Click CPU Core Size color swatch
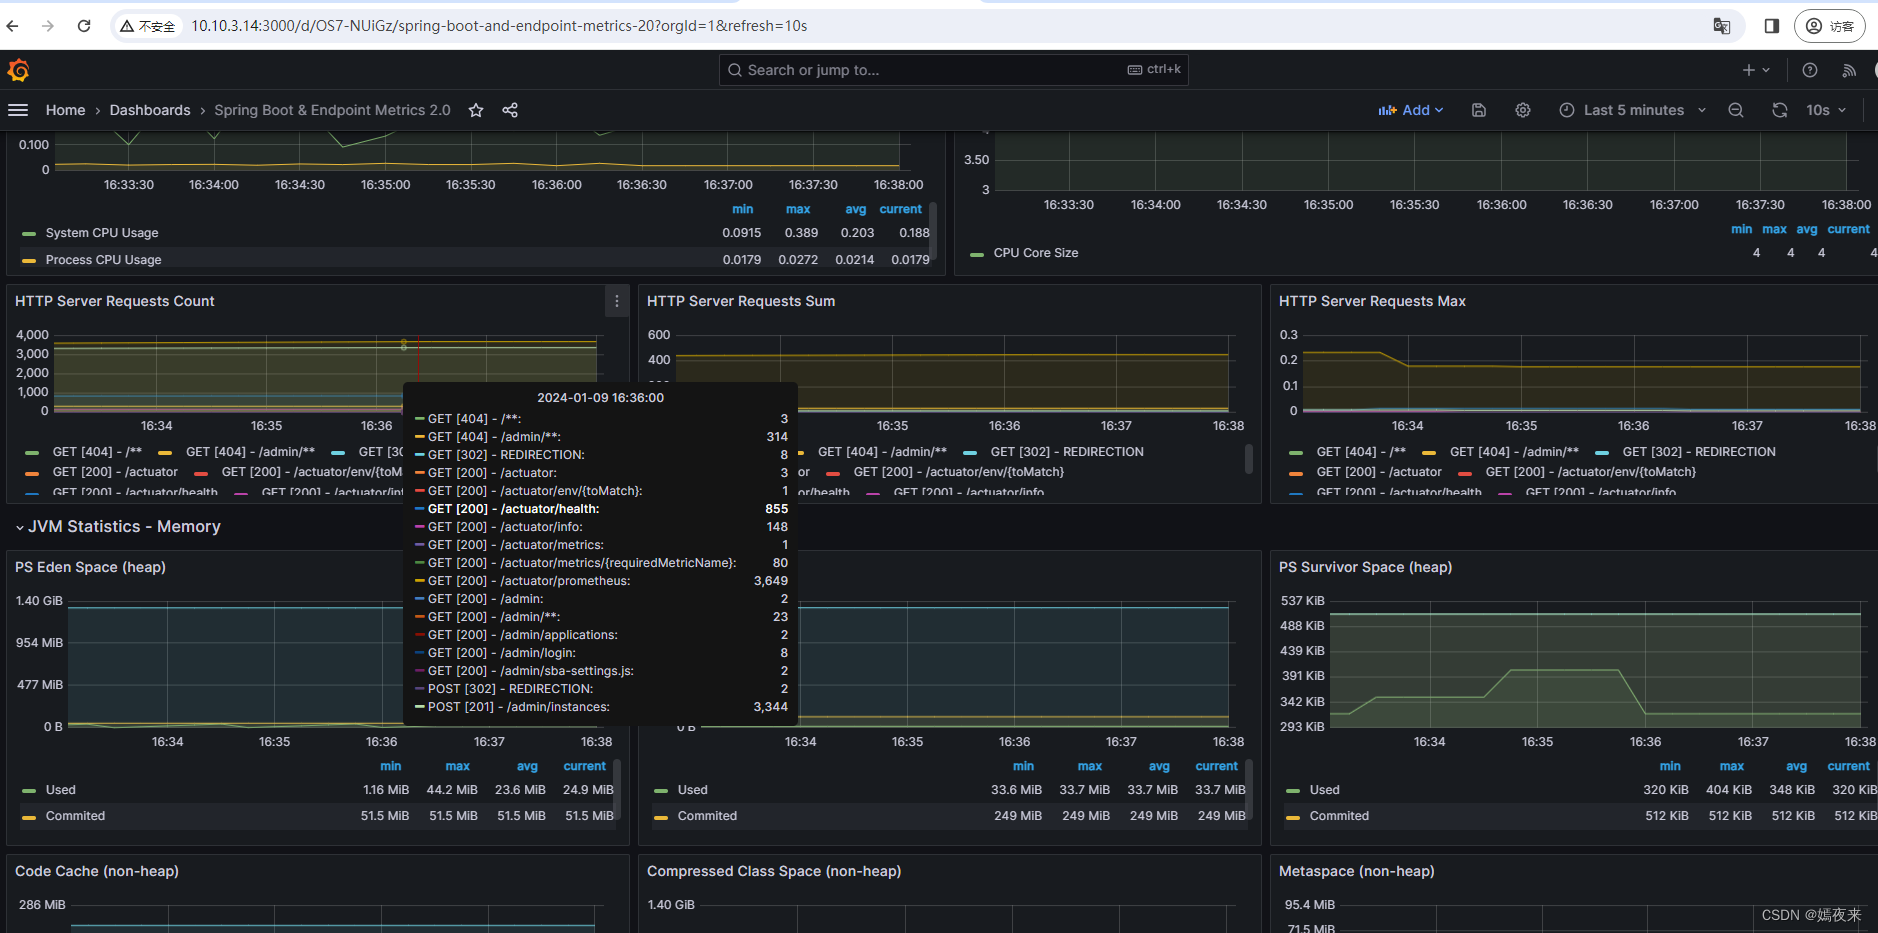 pos(977,254)
